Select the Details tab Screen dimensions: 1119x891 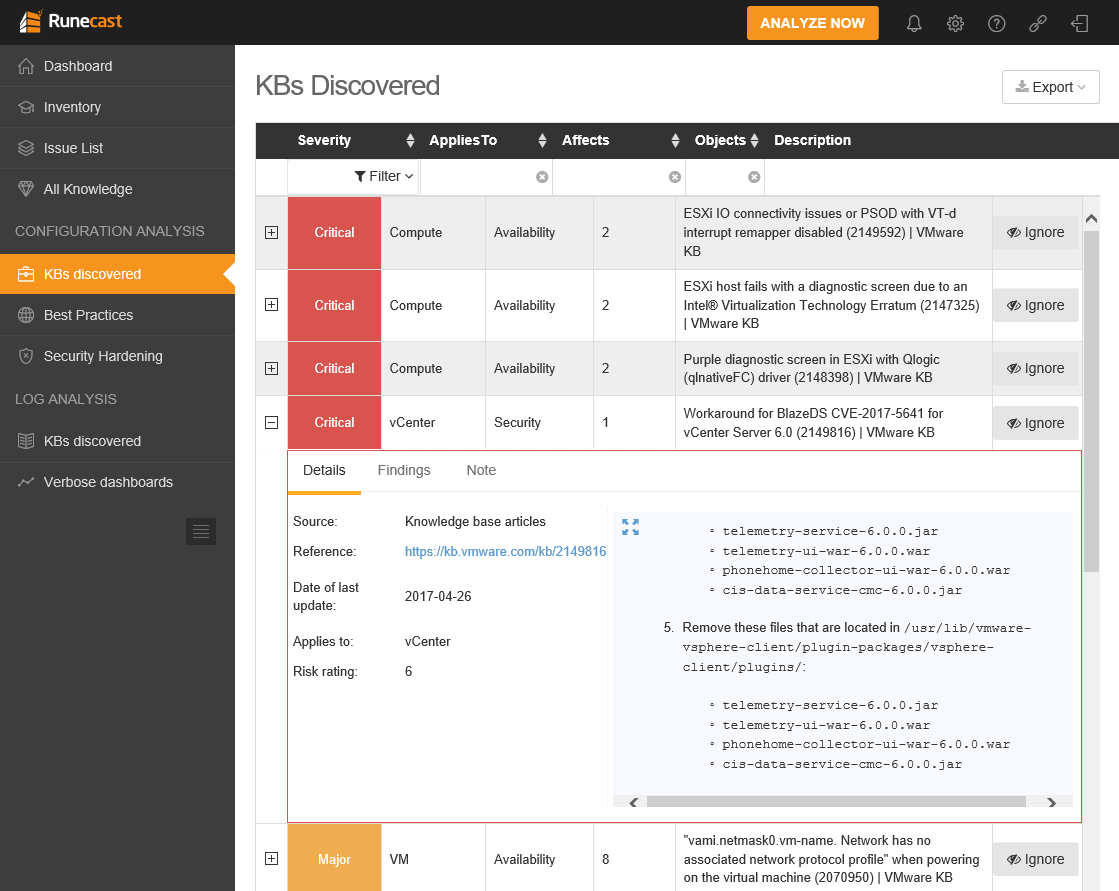click(324, 471)
